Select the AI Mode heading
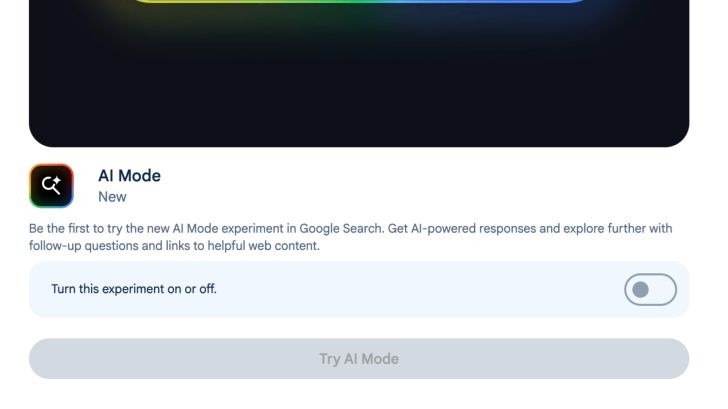 [129, 176]
